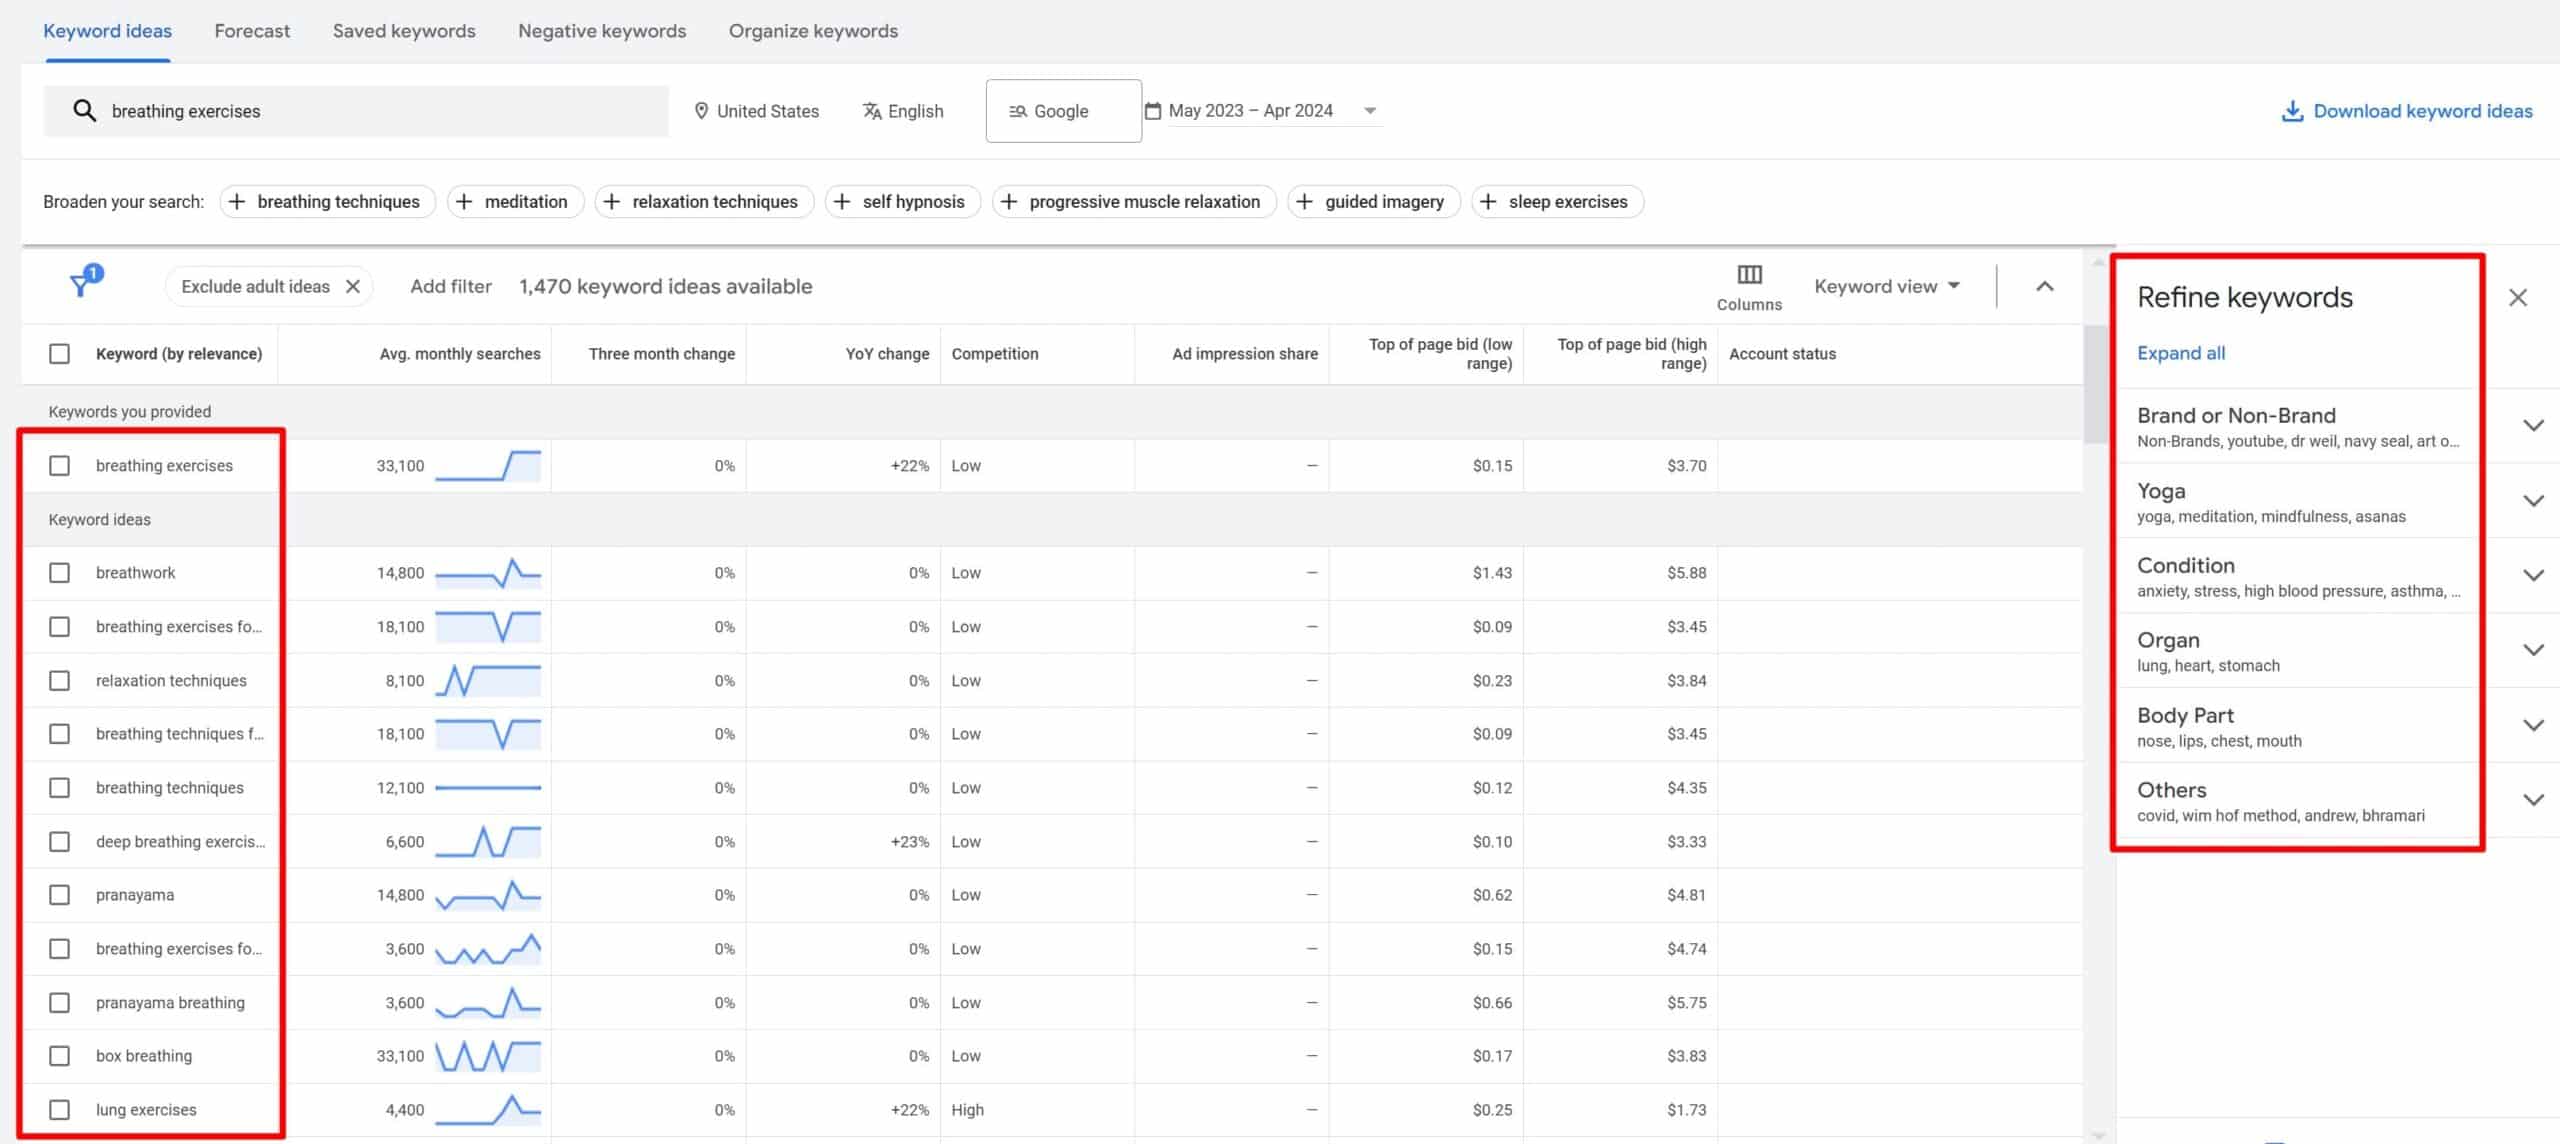
Task: Remove the Exclude adult ideas filter
Action: point(352,286)
